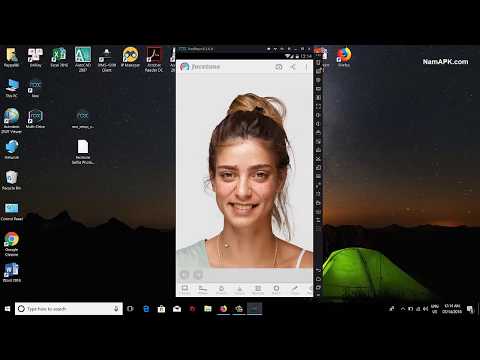The height and width of the screenshot is (360, 480).
Task: Switch to Firefox on the taskbar
Action: pyautogui.click(x=223, y=309)
